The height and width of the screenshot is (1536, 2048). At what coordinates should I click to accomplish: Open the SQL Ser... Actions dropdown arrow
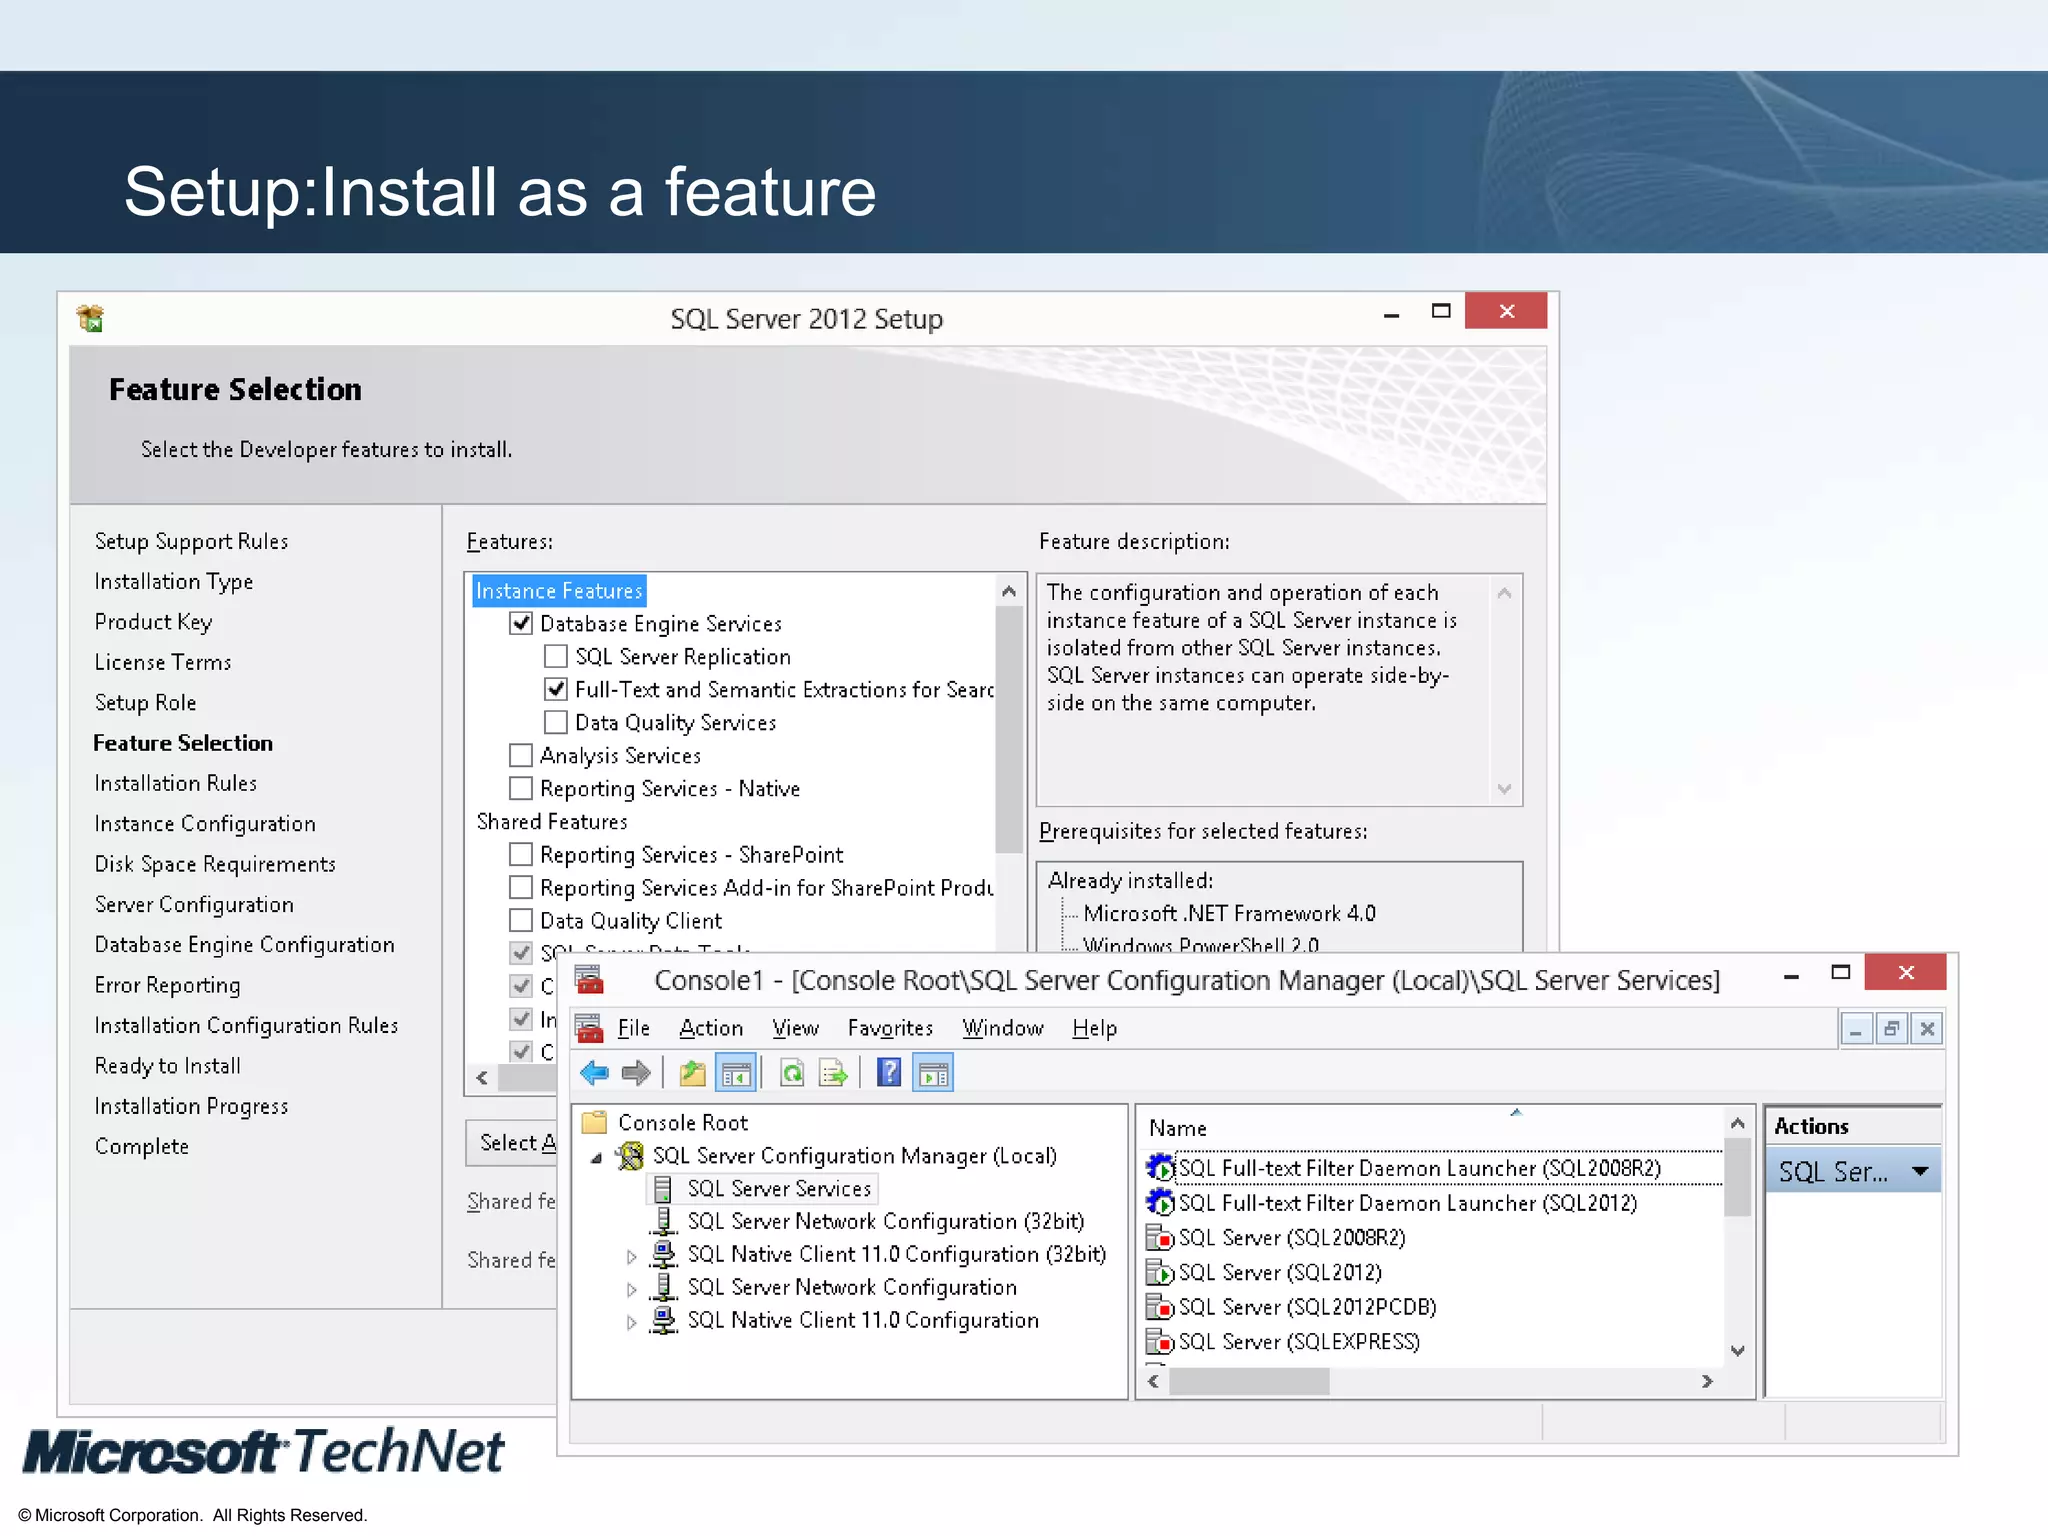pos(1920,1172)
